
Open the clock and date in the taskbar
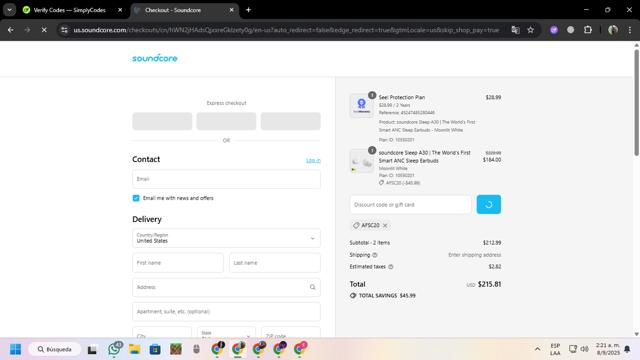point(608,349)
